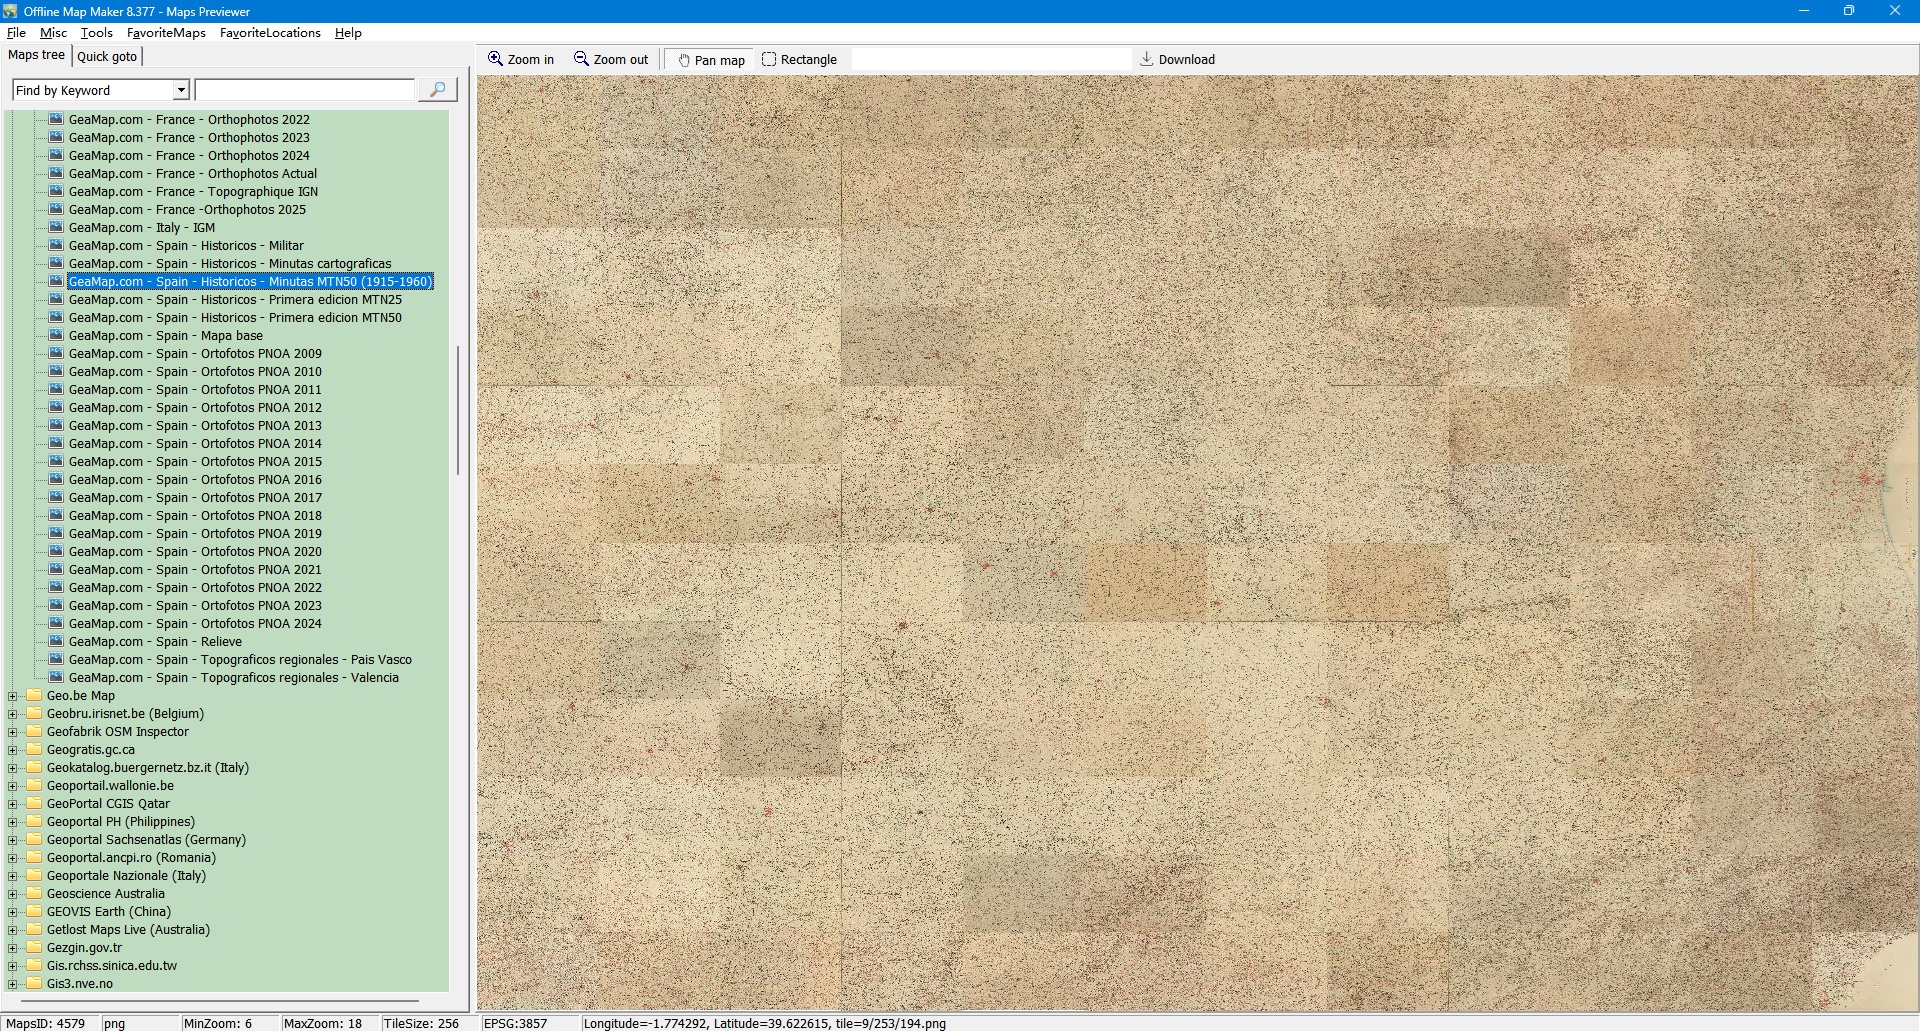Select Spain - Mapa base entry
This screenshot has height=1032, width=1920.
tap(165, 336)
